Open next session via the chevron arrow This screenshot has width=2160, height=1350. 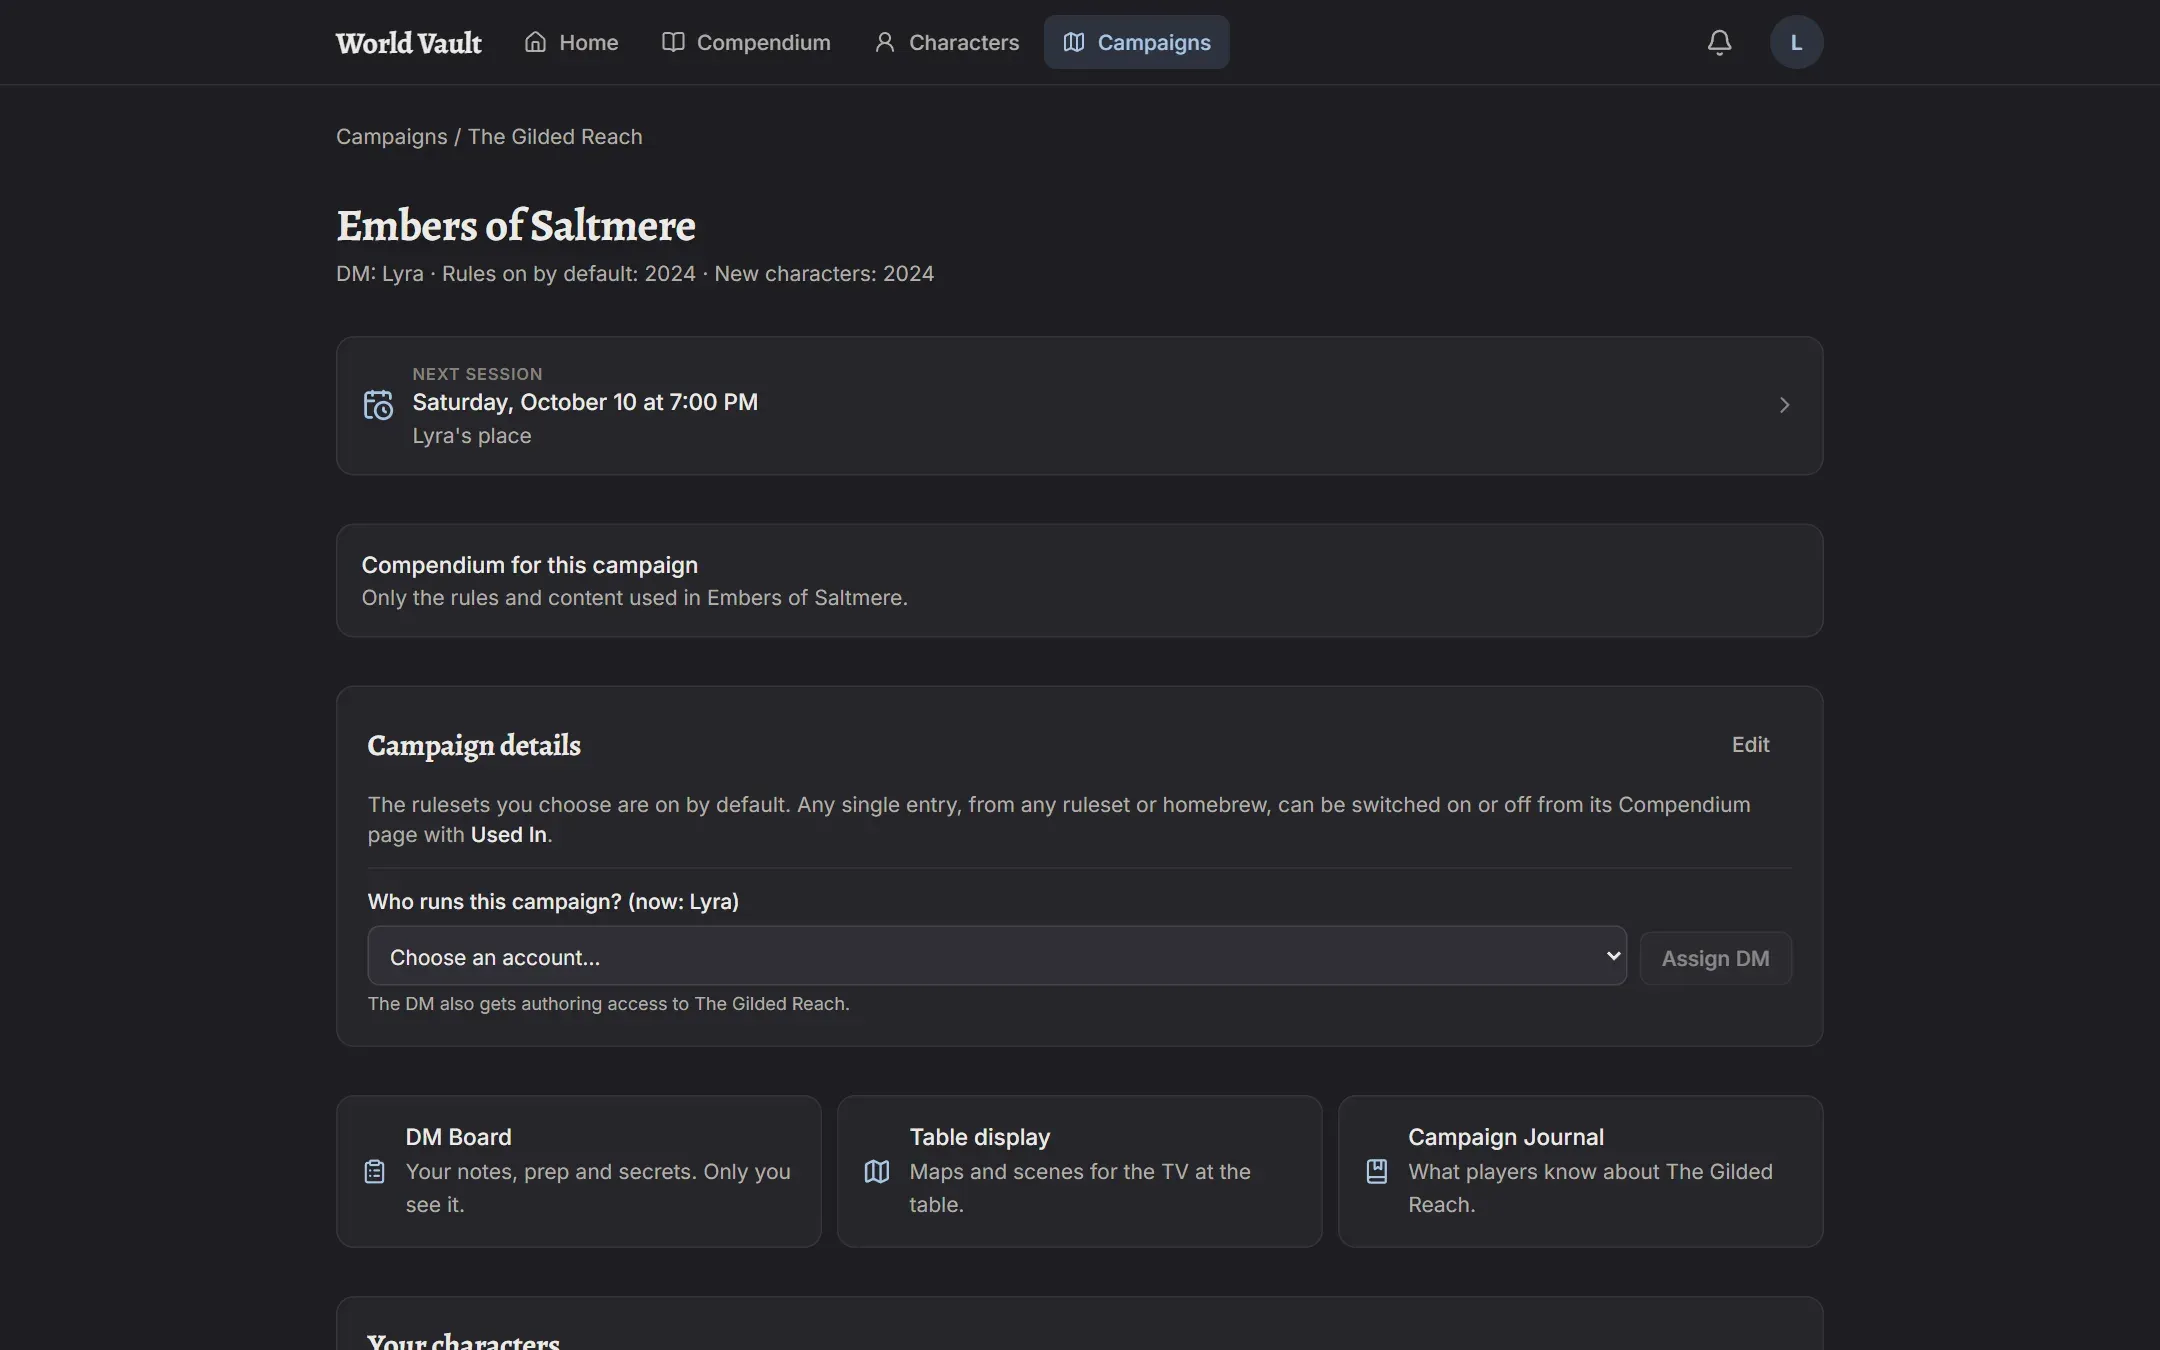[x=1785, y=405]
